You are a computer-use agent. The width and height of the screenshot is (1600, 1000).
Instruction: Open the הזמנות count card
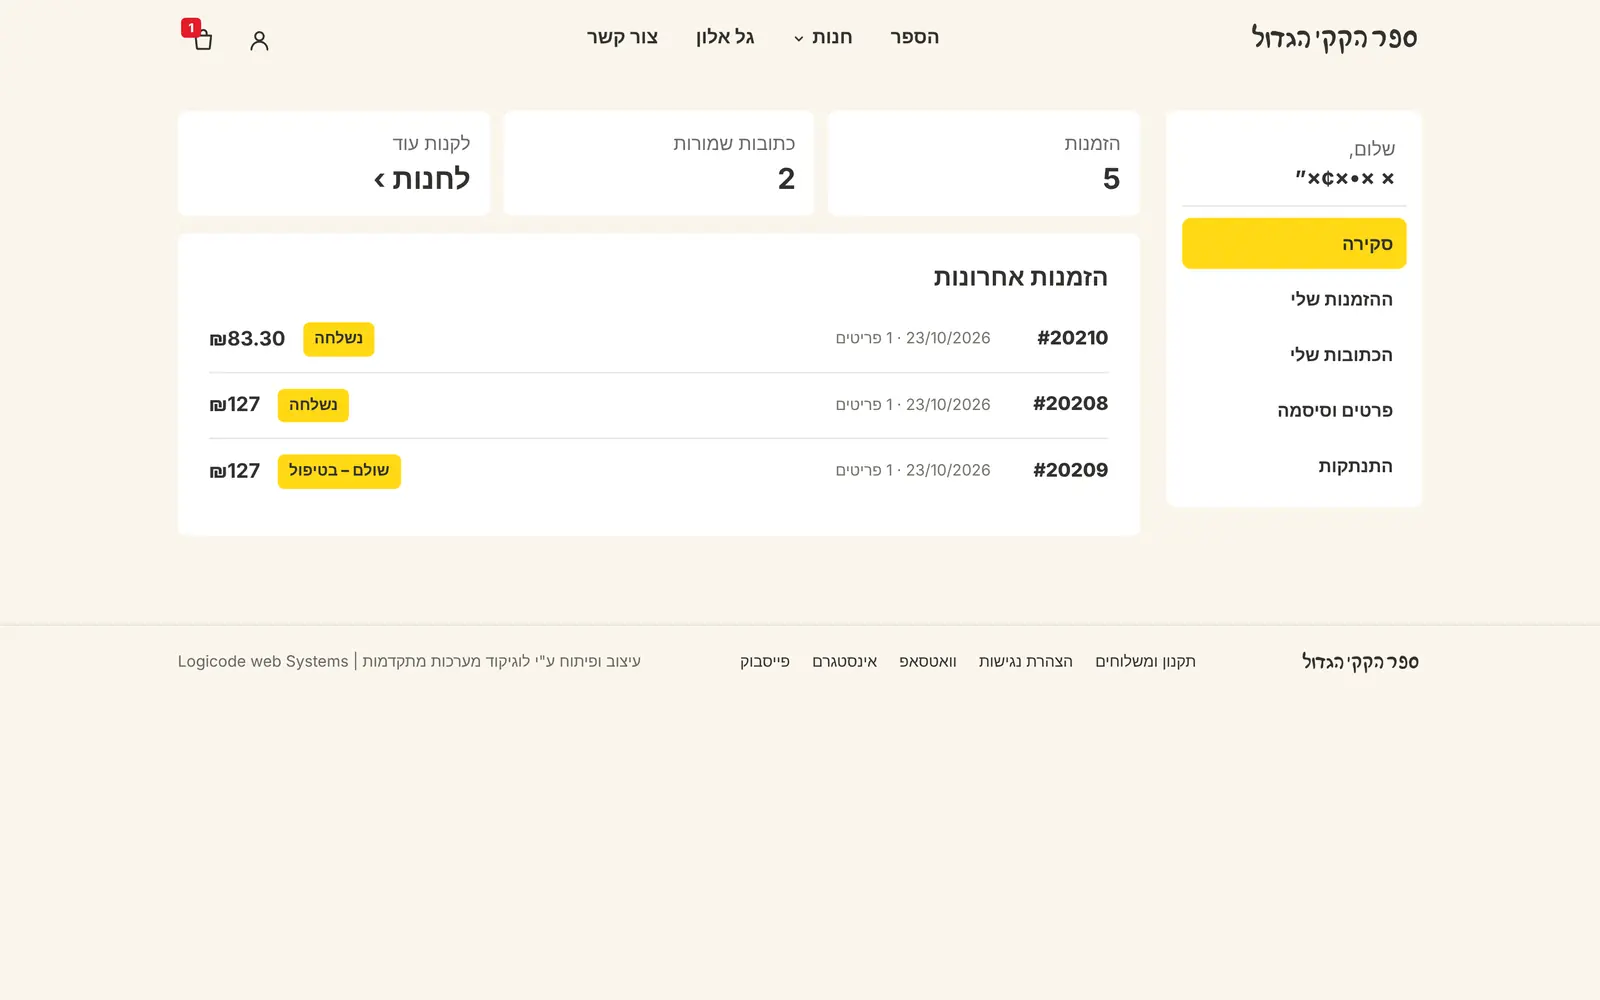[x=984, y=163]
